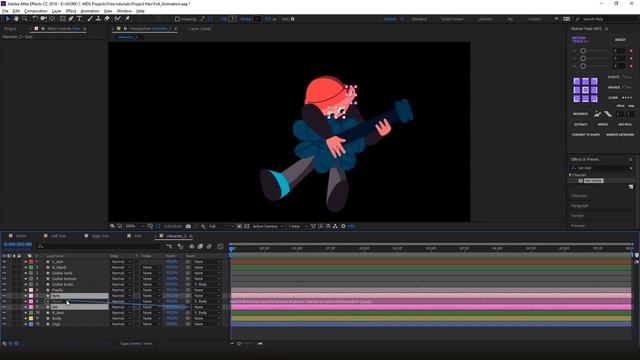Enable the Snapping checkbox in toolbar

point(177,19)
